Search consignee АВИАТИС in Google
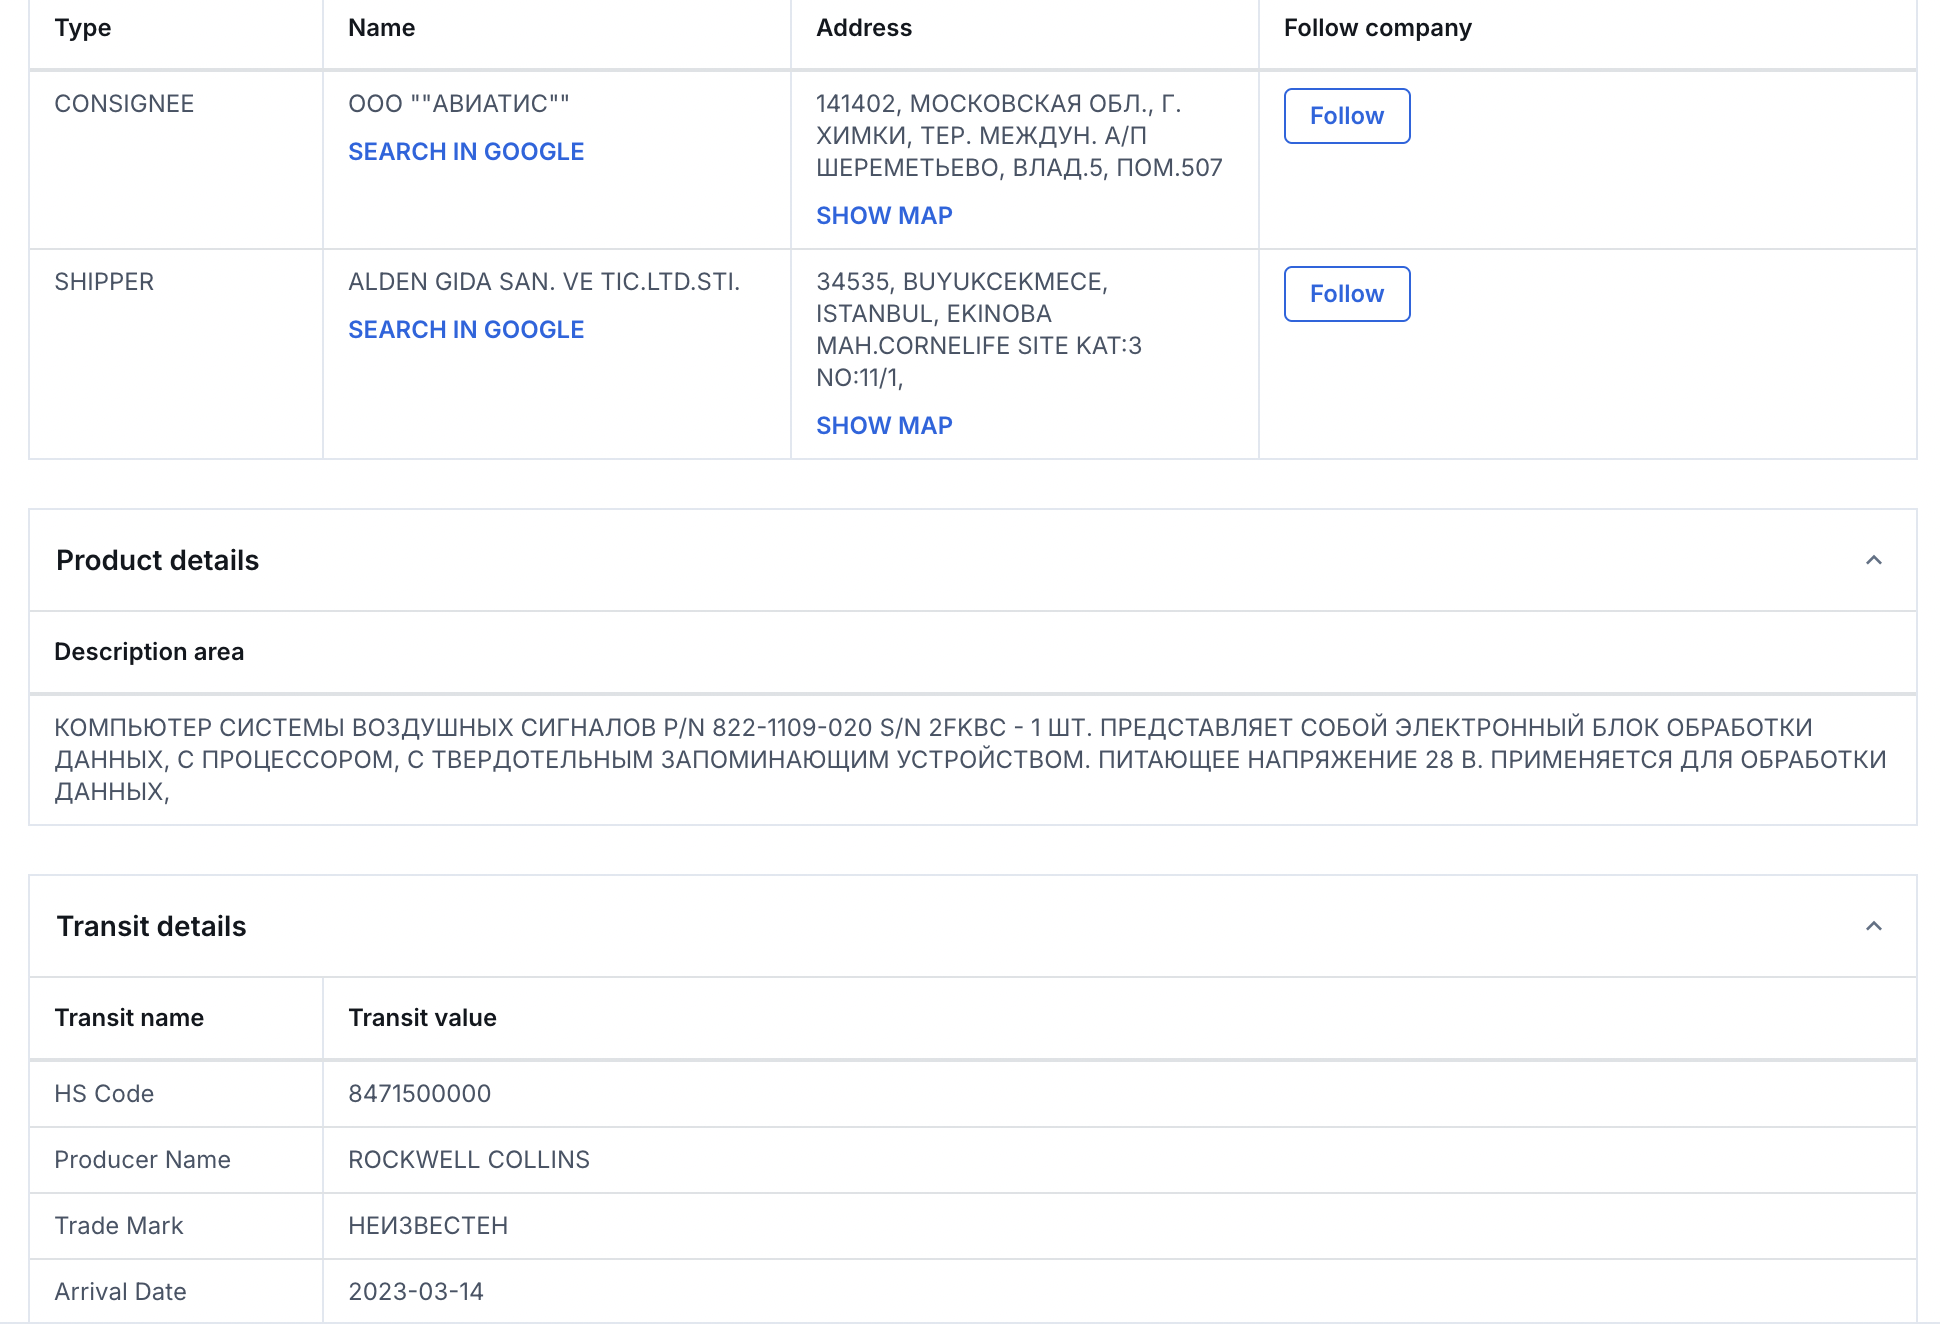 point(465,152)
